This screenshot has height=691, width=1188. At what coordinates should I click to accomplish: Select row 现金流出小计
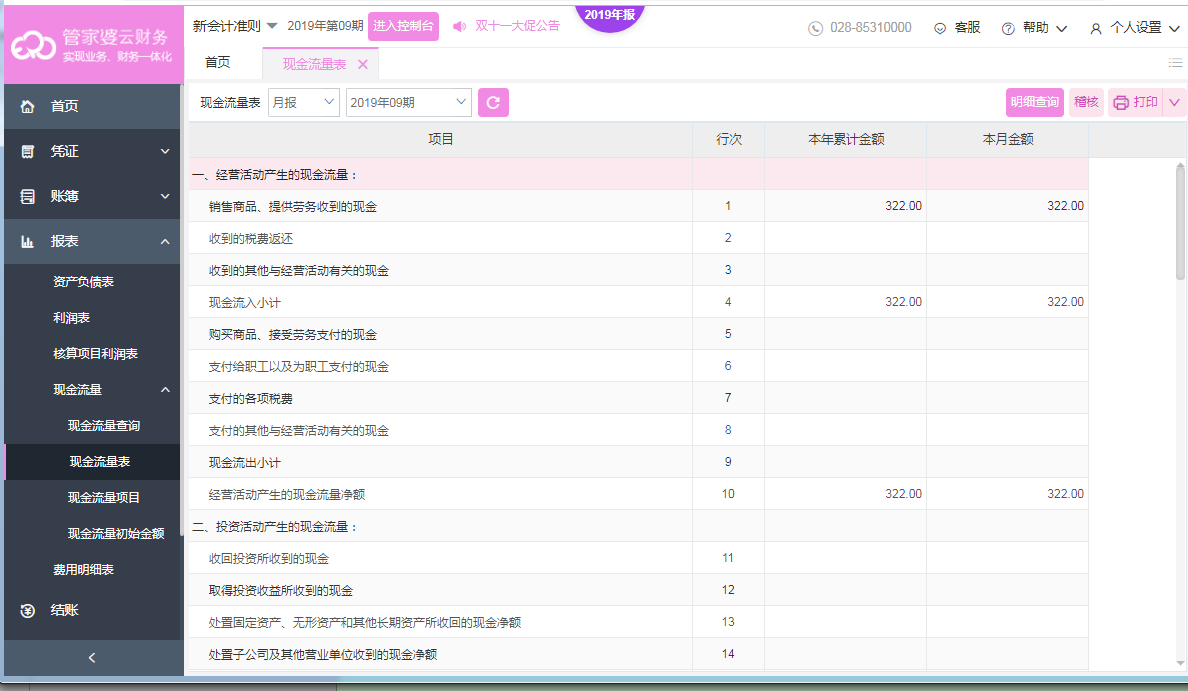639,462
